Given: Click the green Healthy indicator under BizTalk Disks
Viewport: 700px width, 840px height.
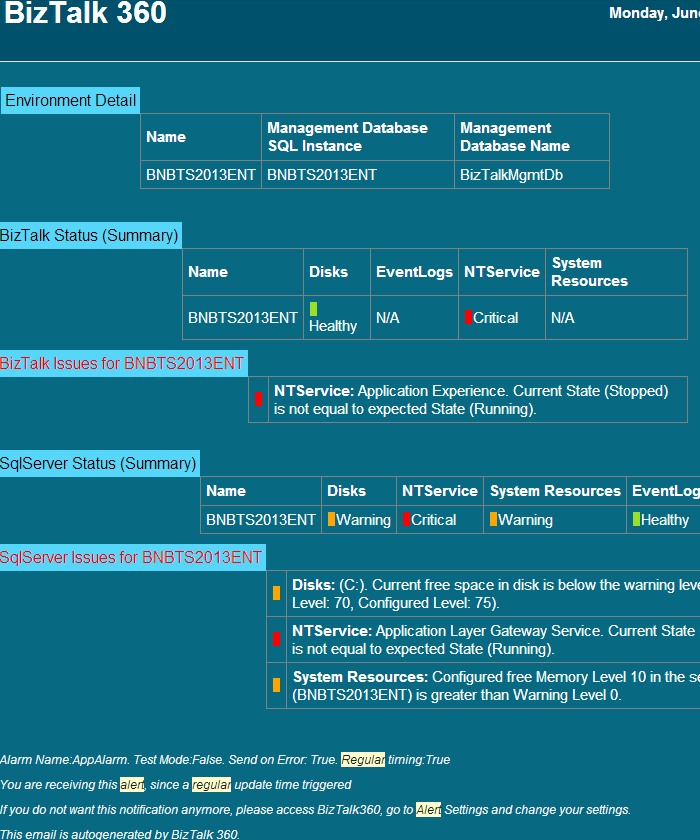Looking at the screenshot, I should 313,309.
